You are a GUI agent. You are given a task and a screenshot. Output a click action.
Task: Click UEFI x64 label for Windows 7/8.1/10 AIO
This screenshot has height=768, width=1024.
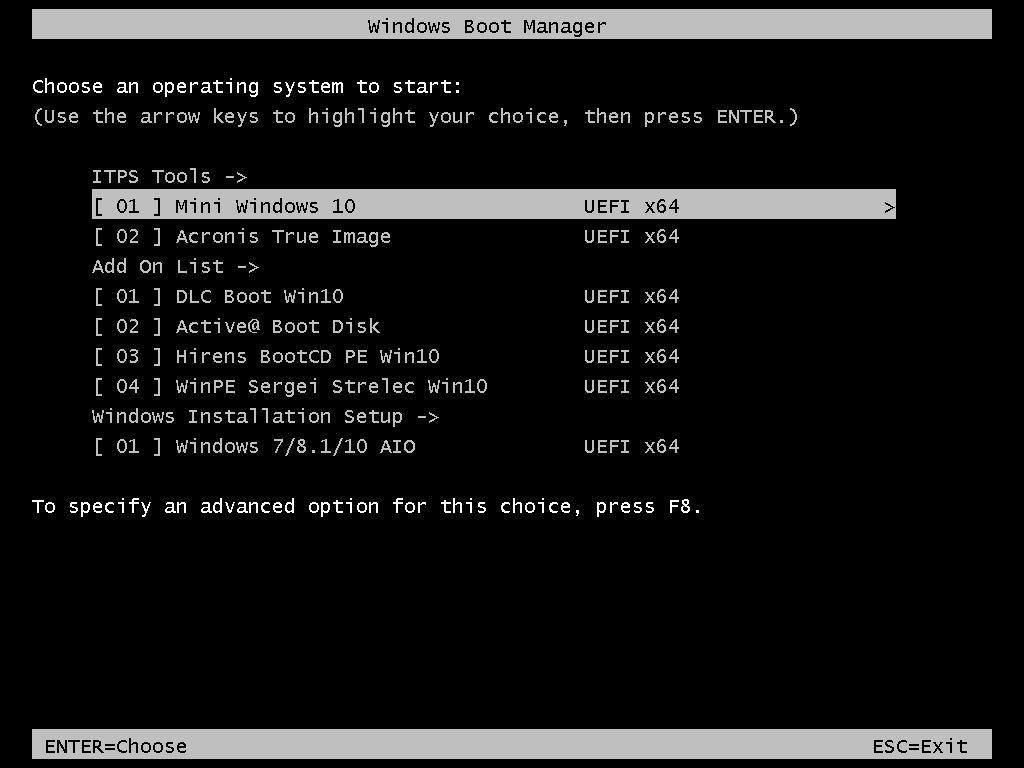[x=632, y=446]
